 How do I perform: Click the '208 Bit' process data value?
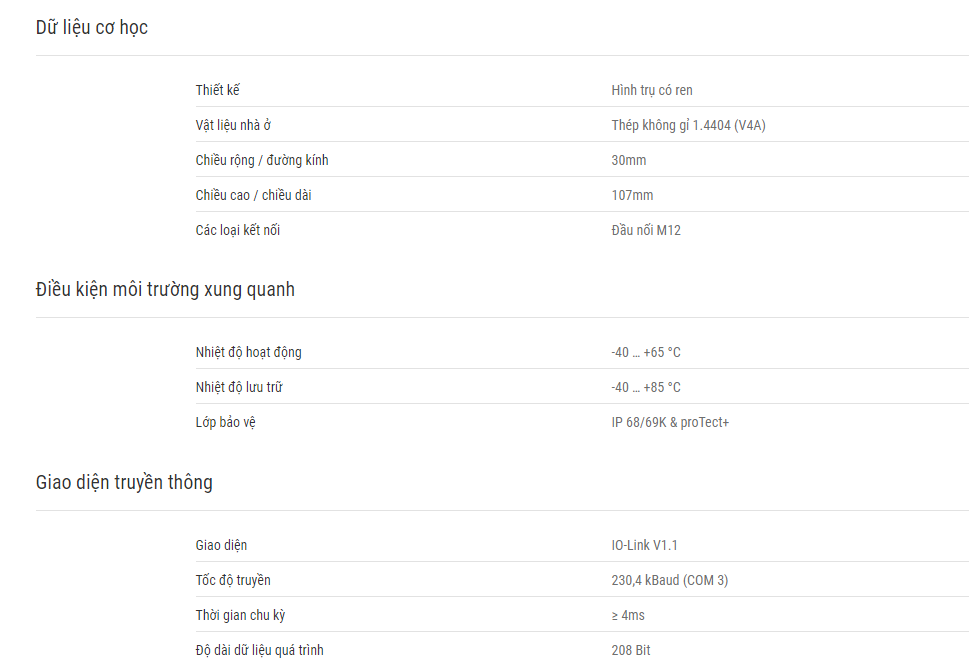[631, 651]
